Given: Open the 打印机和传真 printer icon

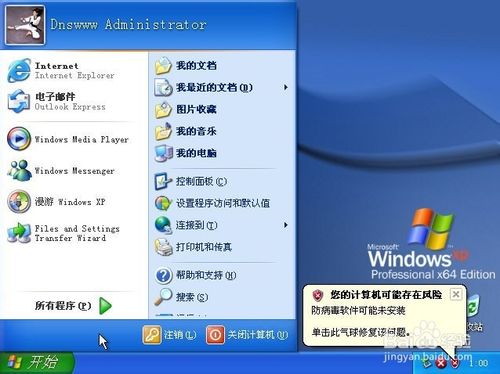Looking at the screenshot, I should click(163, 247).
